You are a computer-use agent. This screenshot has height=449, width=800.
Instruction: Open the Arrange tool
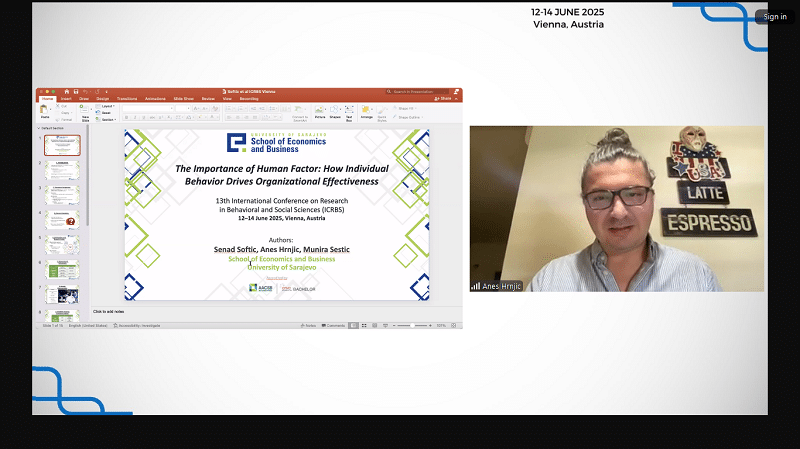pos(367,111)
